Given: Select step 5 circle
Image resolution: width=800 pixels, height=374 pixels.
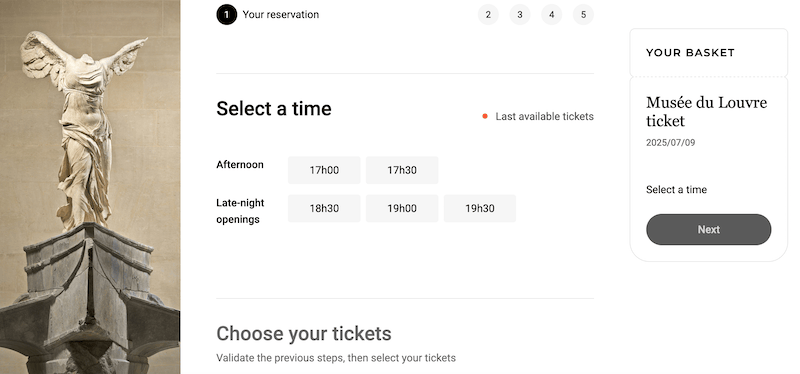Looking at the screenshot, I should (x=583, y=15).
